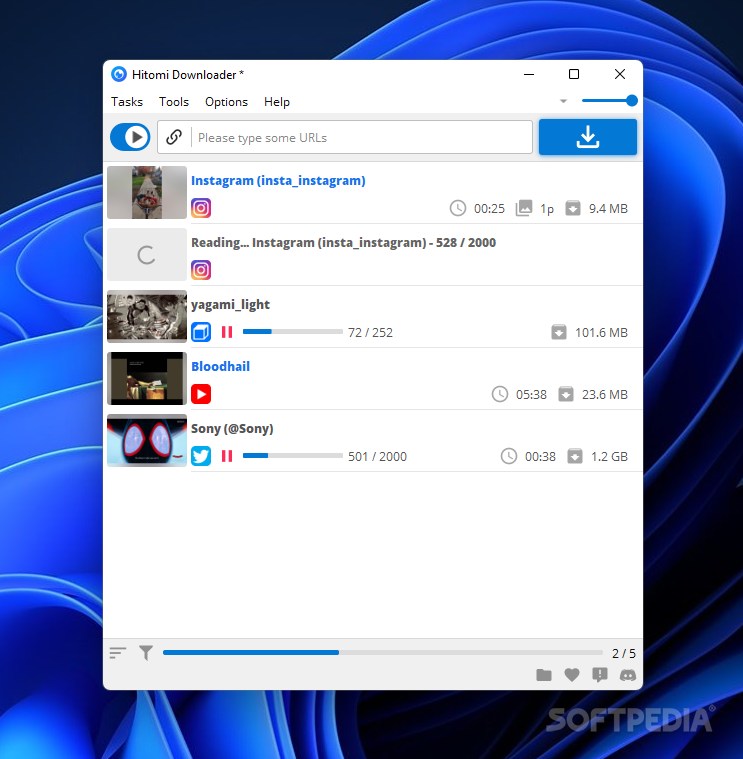Click the '23.6 MB' size value
The width and height of the screenshot is (743, 759).
tap(605, 395)
